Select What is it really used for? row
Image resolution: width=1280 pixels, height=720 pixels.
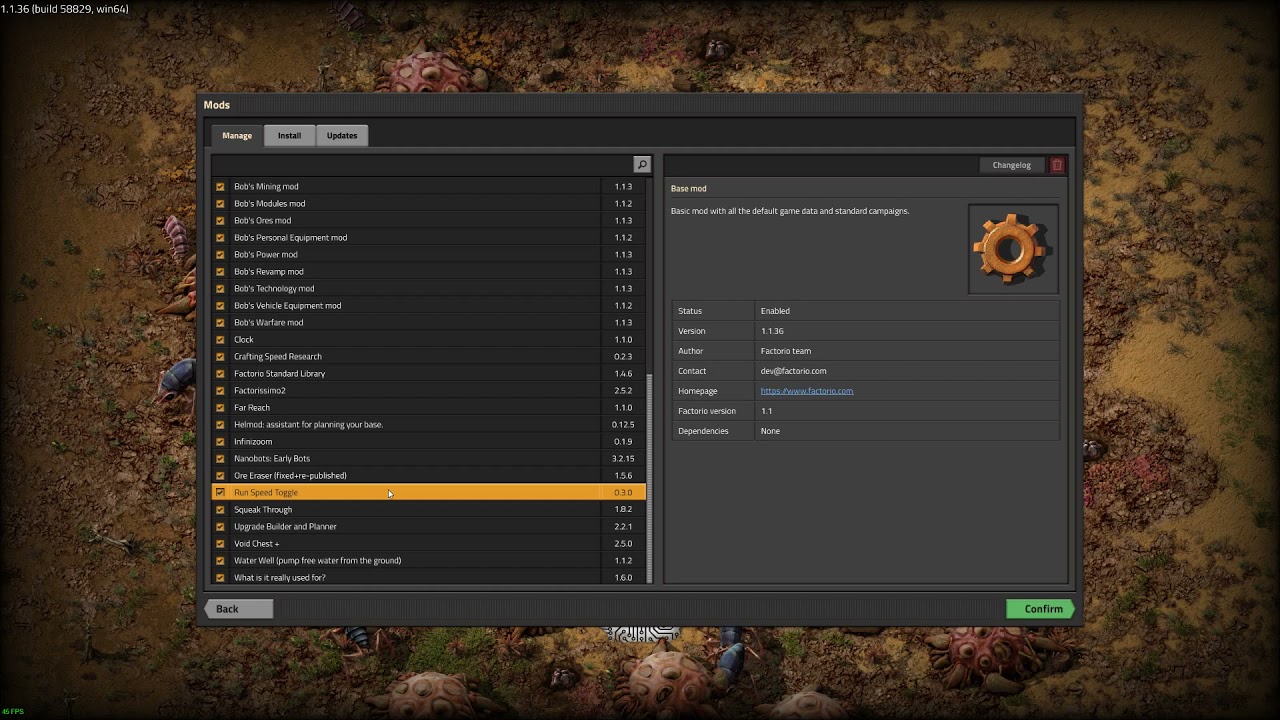tap(429, 578)
